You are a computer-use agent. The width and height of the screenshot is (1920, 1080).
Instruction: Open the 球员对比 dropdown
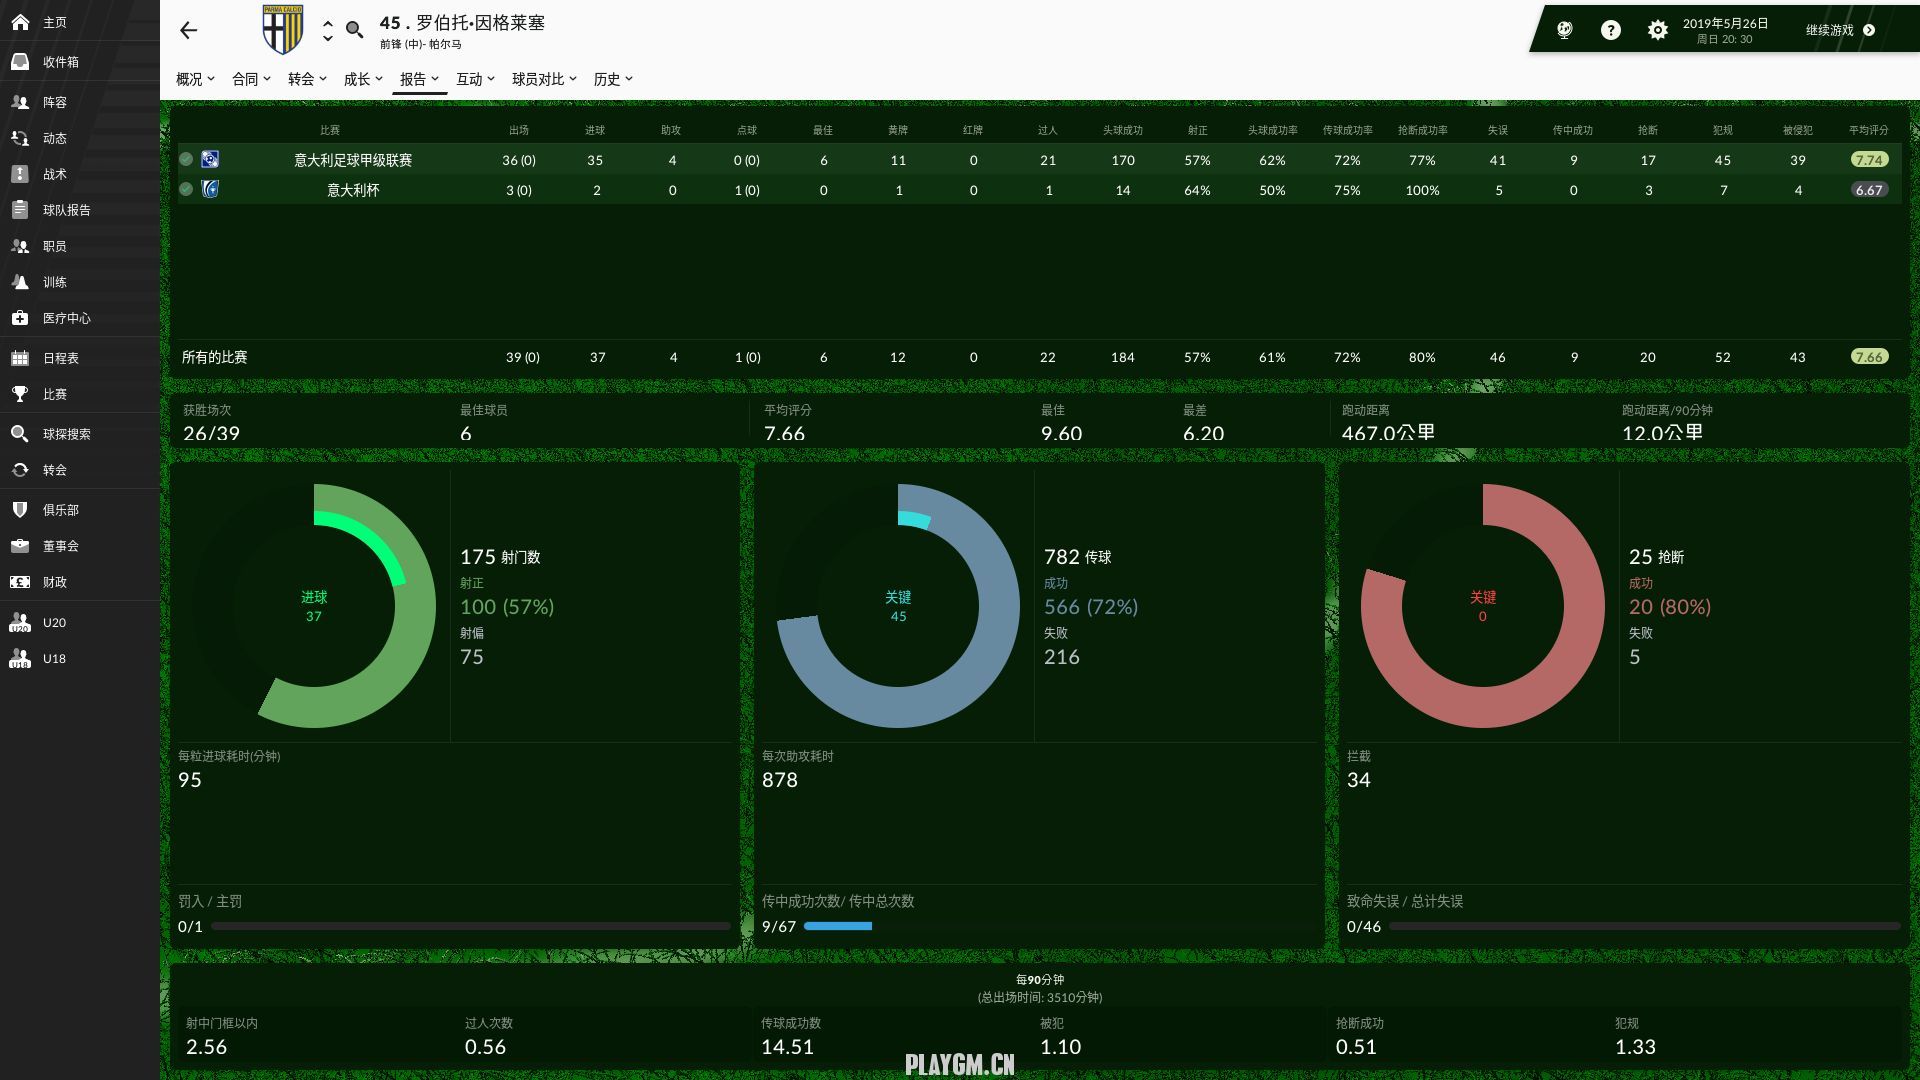pyautogui.click(x=544, y=79)
